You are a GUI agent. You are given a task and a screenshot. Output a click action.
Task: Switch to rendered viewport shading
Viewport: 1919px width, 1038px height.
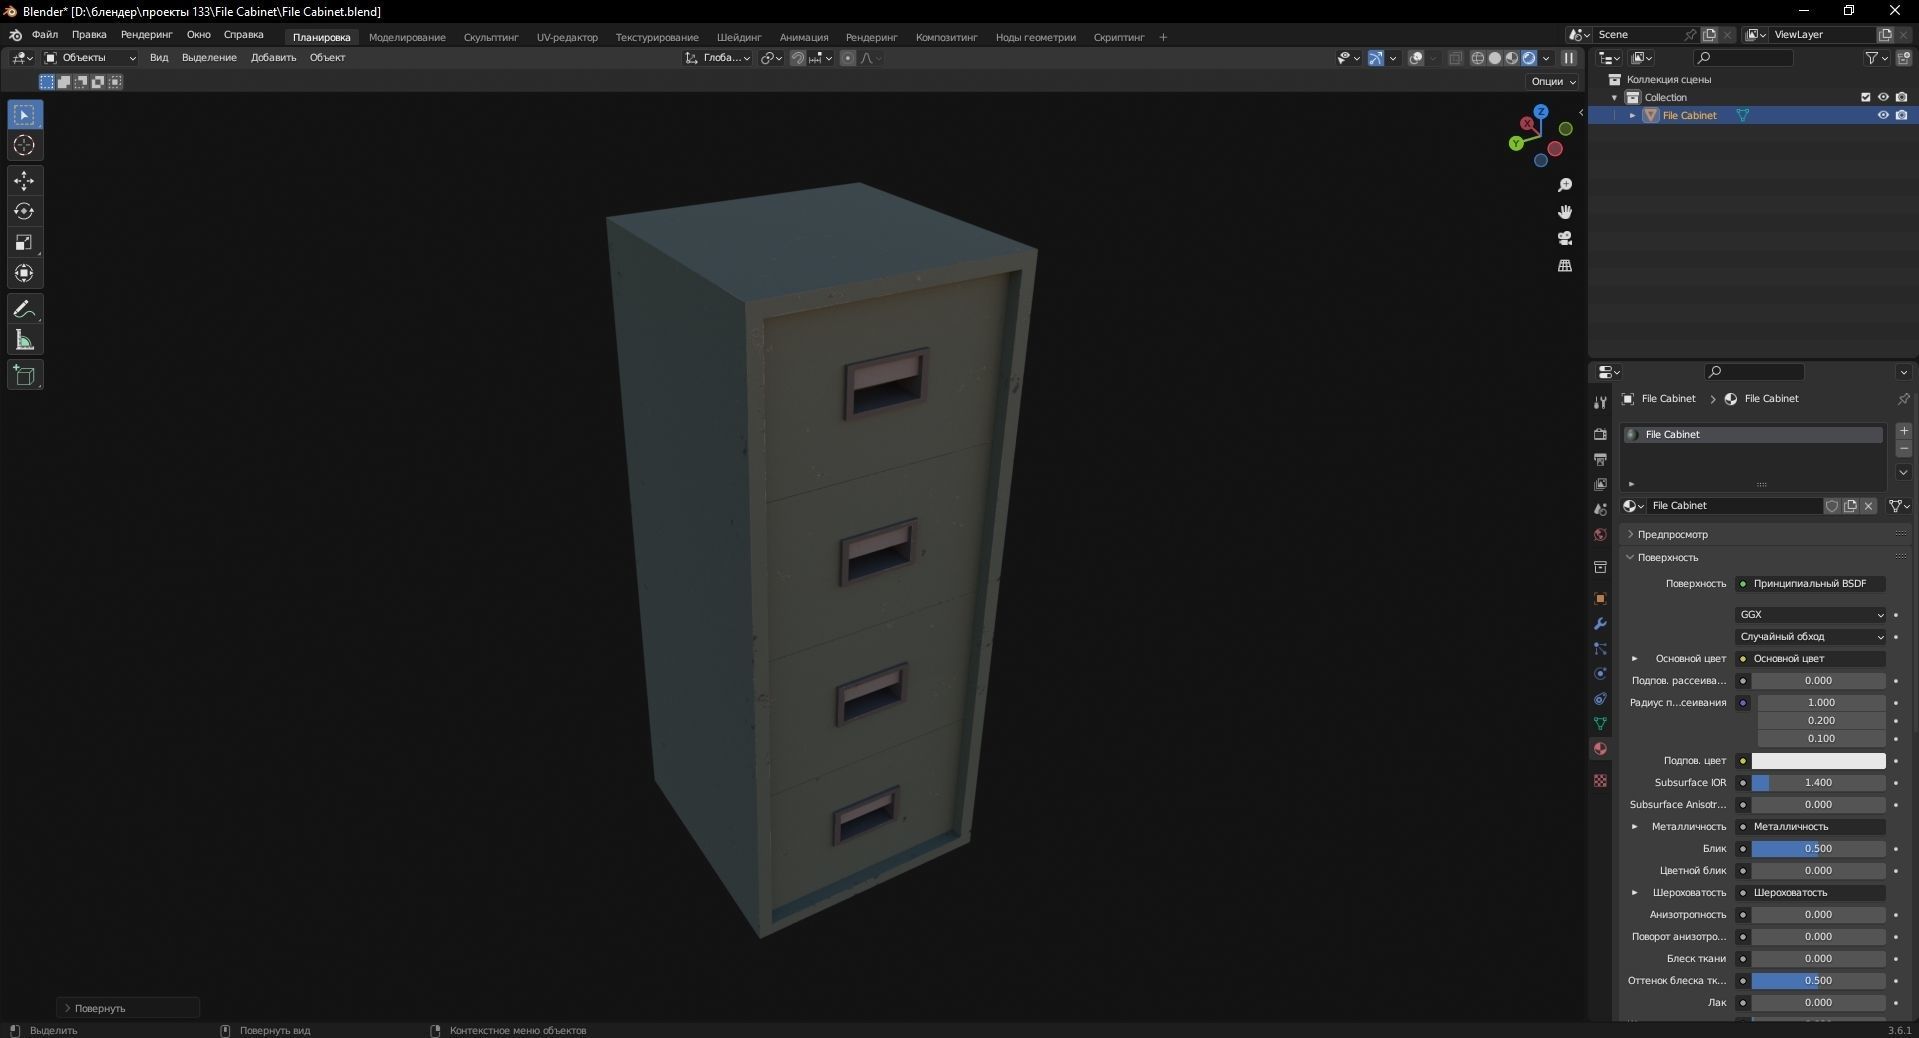click(1529, 58)
